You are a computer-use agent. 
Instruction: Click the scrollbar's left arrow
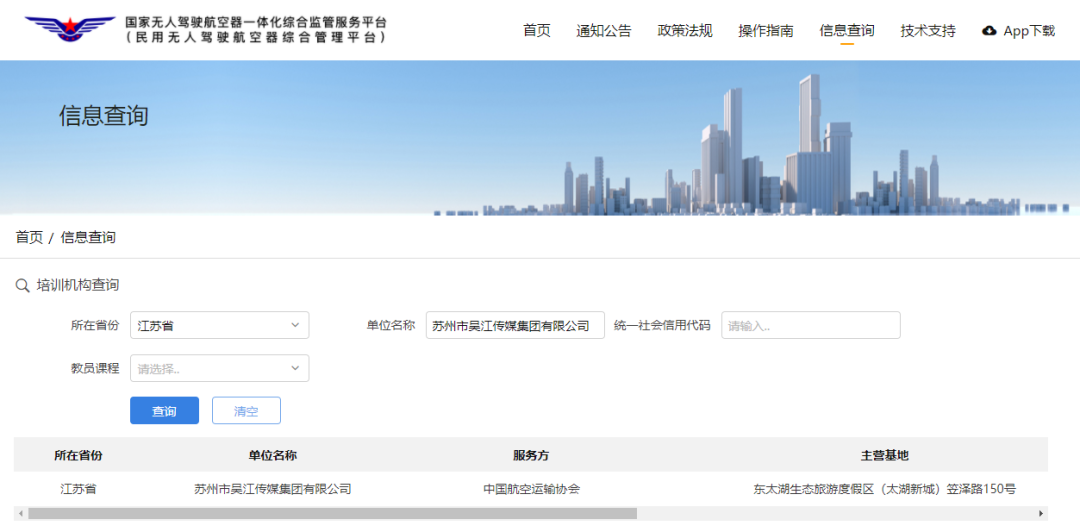pos(21,513)
